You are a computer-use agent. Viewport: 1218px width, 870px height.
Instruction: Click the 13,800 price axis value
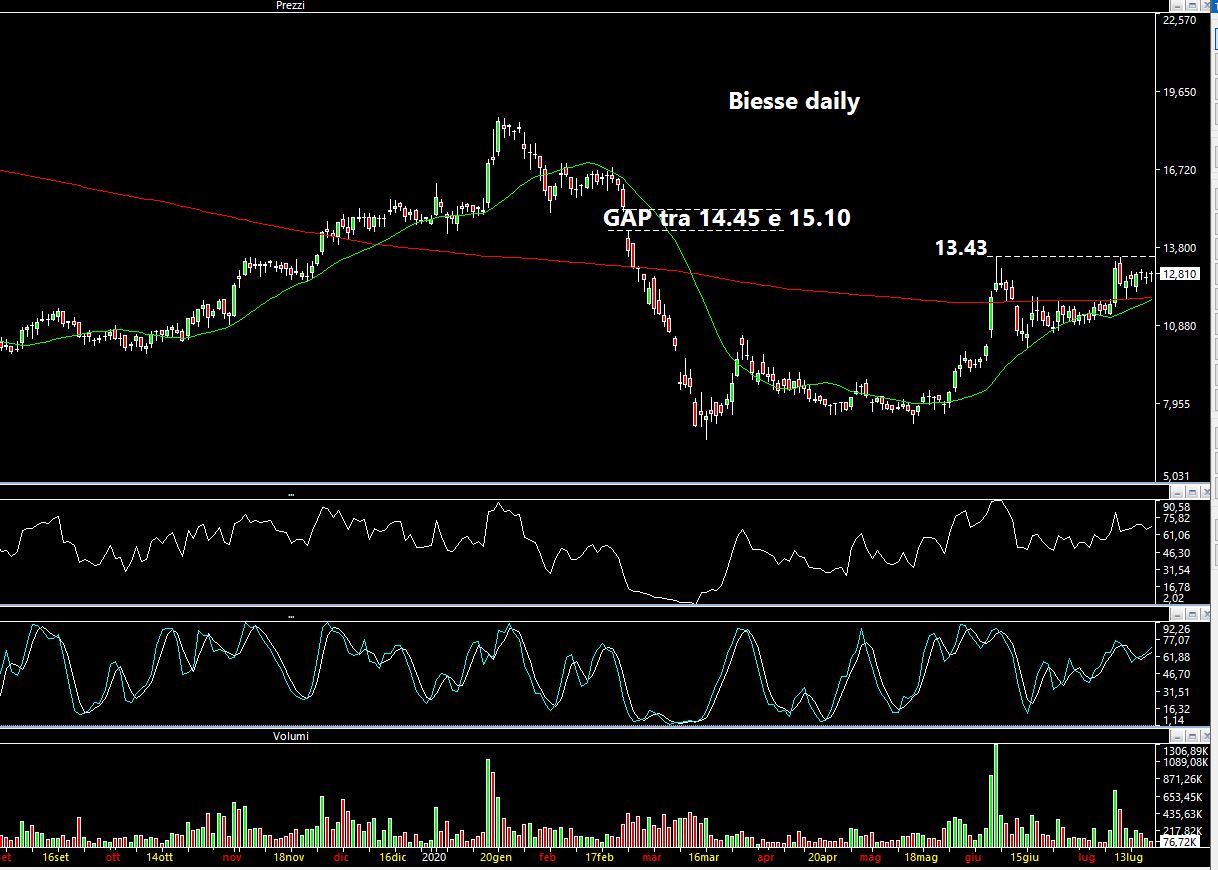(x=1180, y=248)
